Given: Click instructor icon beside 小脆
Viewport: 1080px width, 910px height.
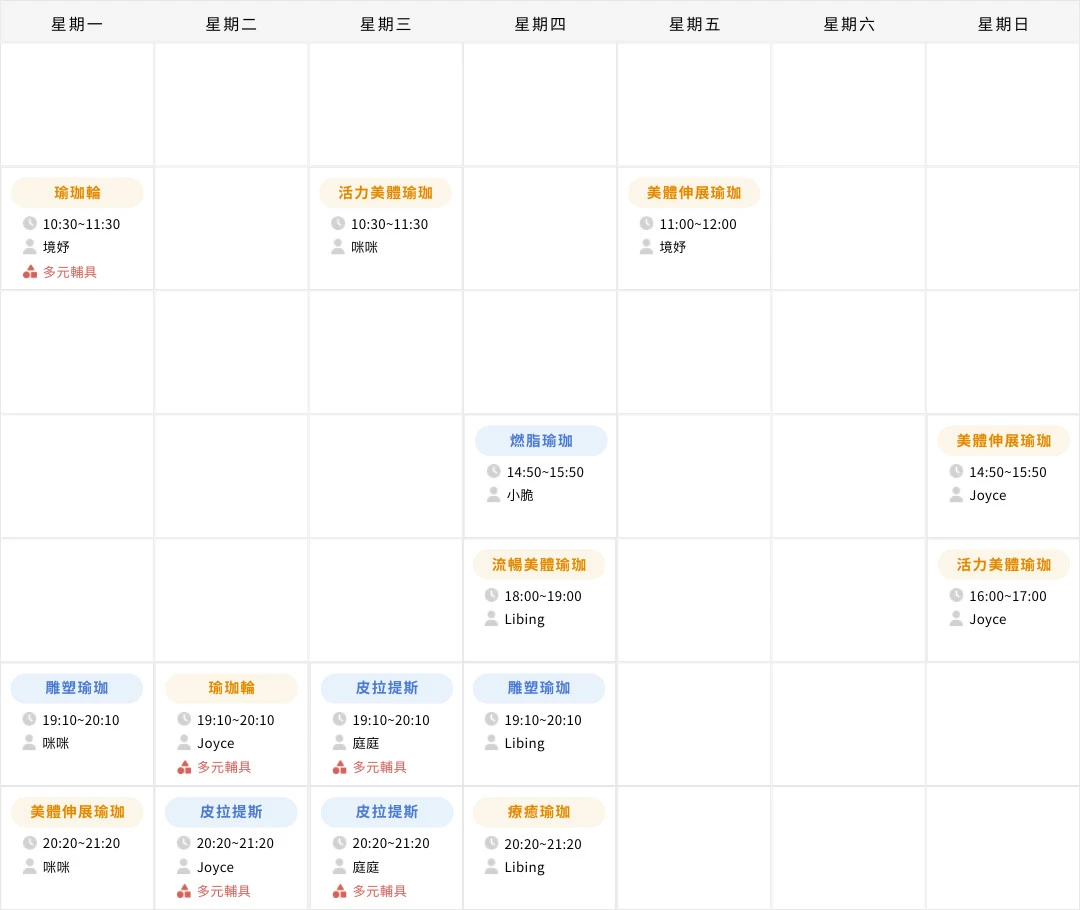Looking at the screenshot, I should tap(494, 494).
